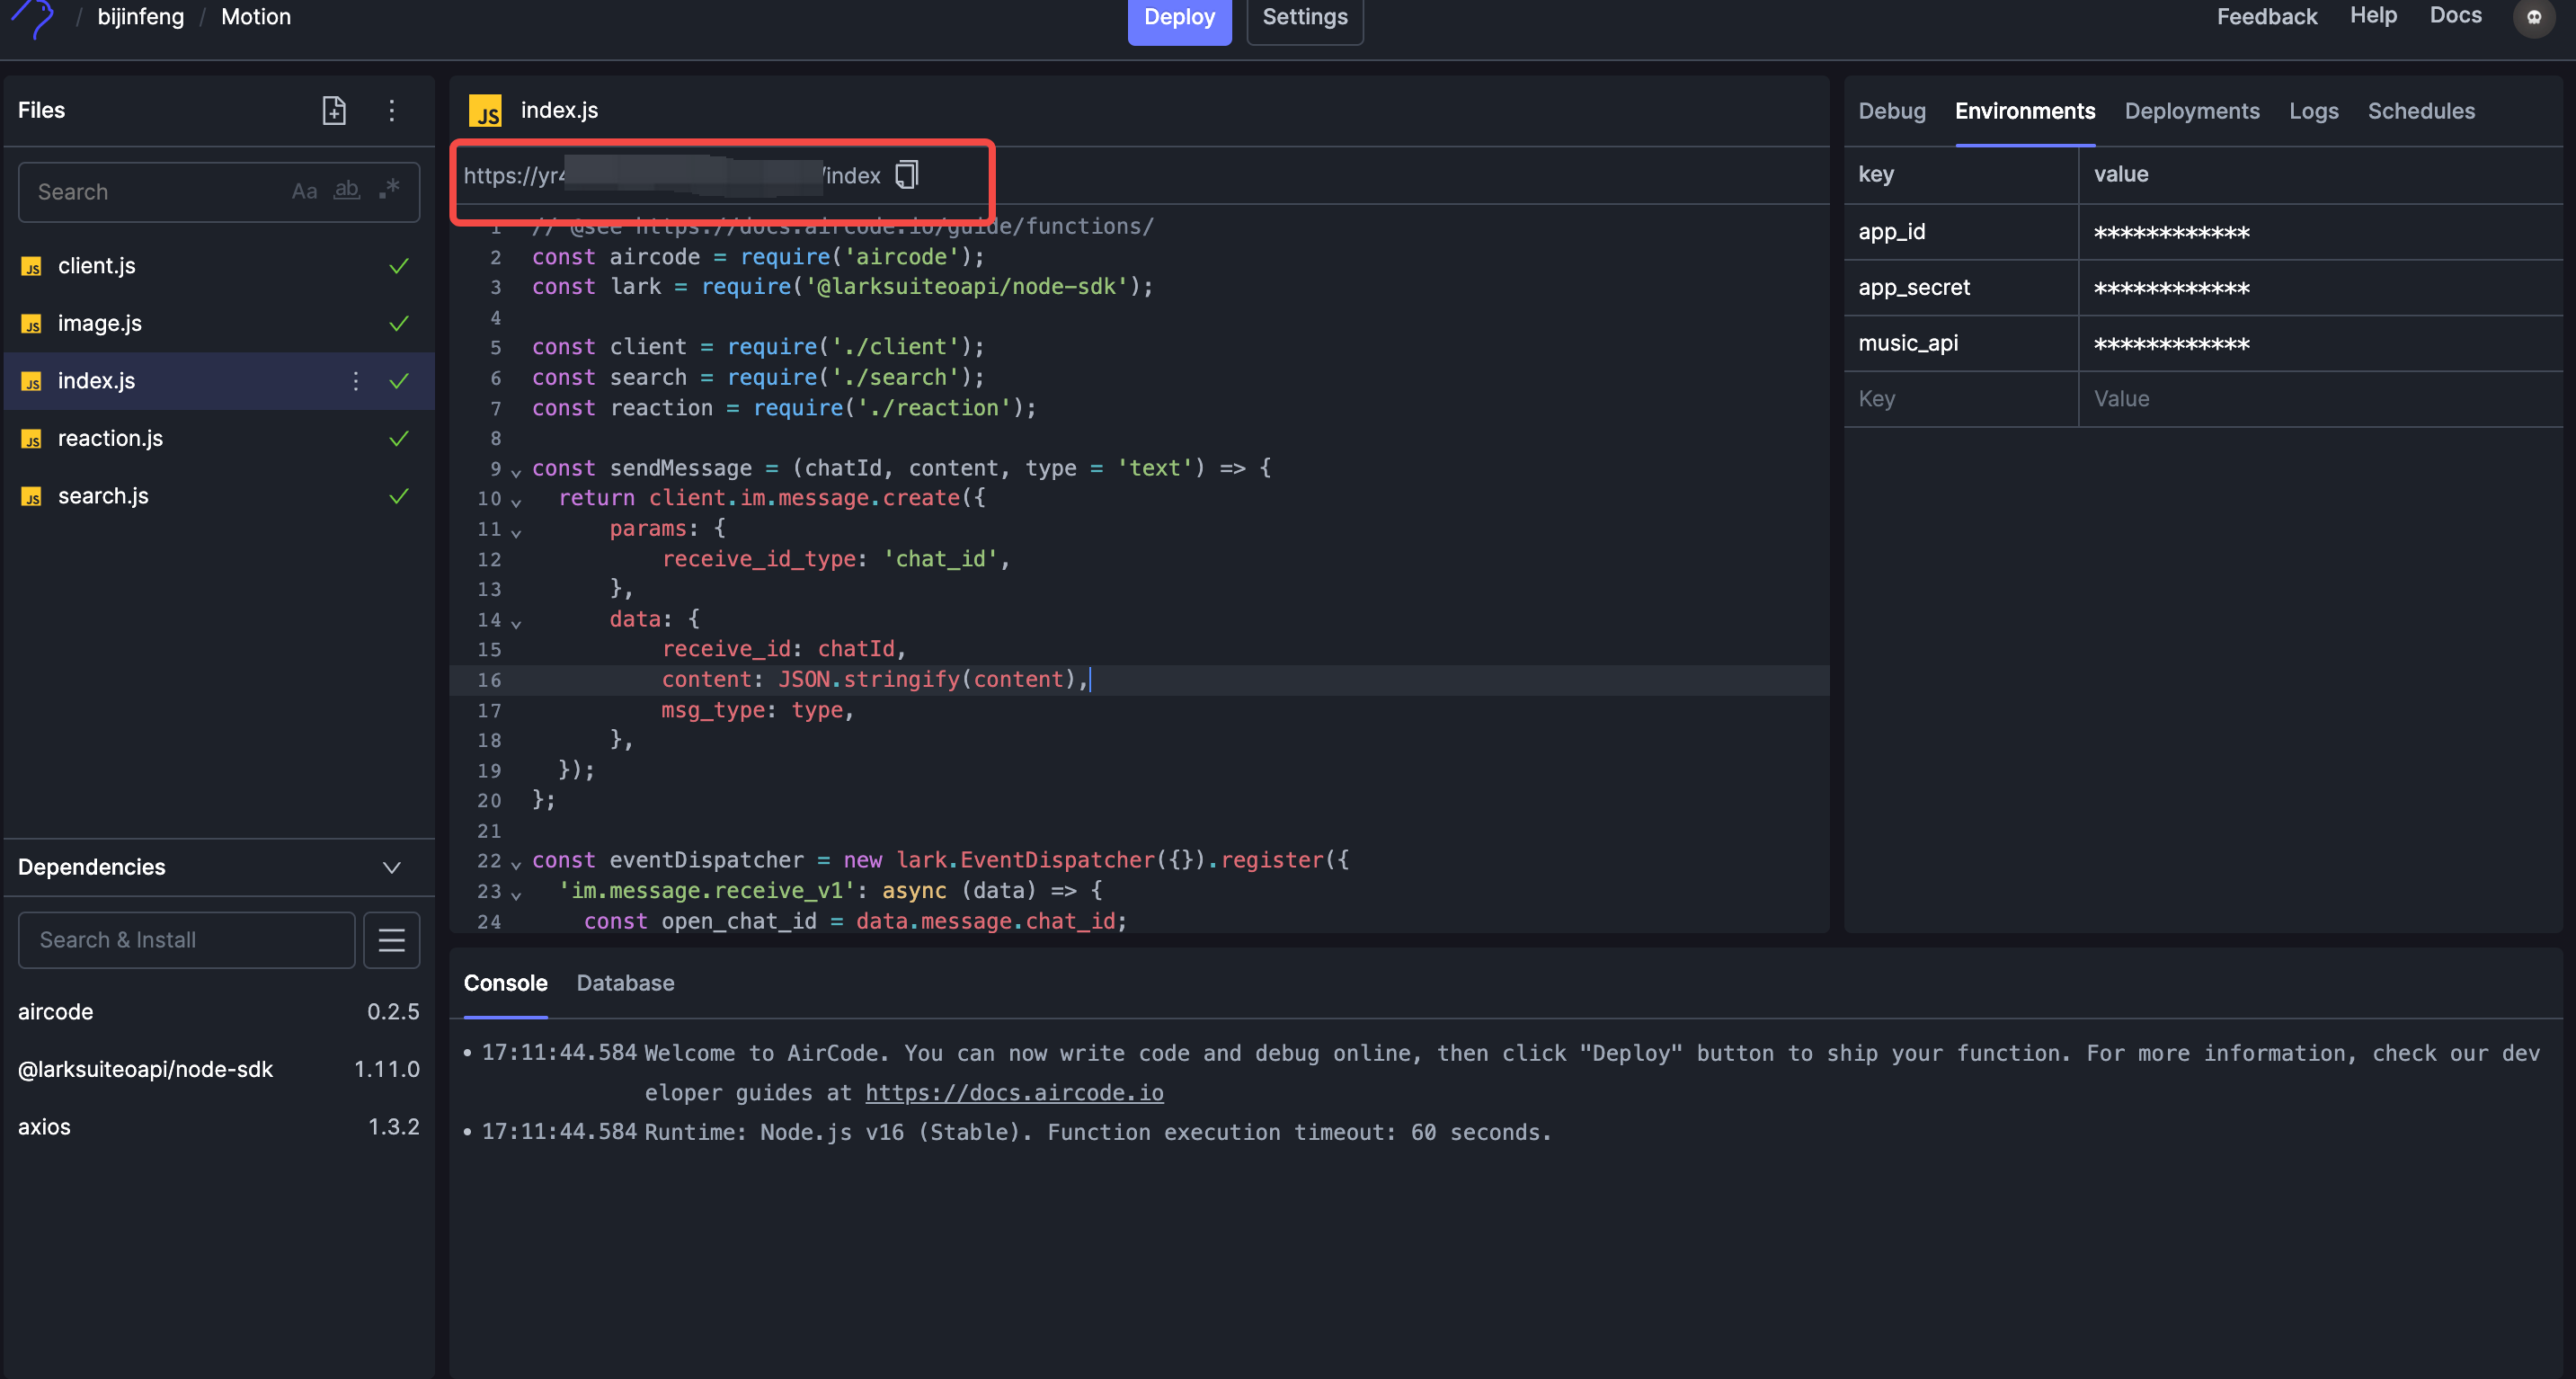The image size is (2576, 1379).
Task: Toggle whole word match in search
Action: 346,190
